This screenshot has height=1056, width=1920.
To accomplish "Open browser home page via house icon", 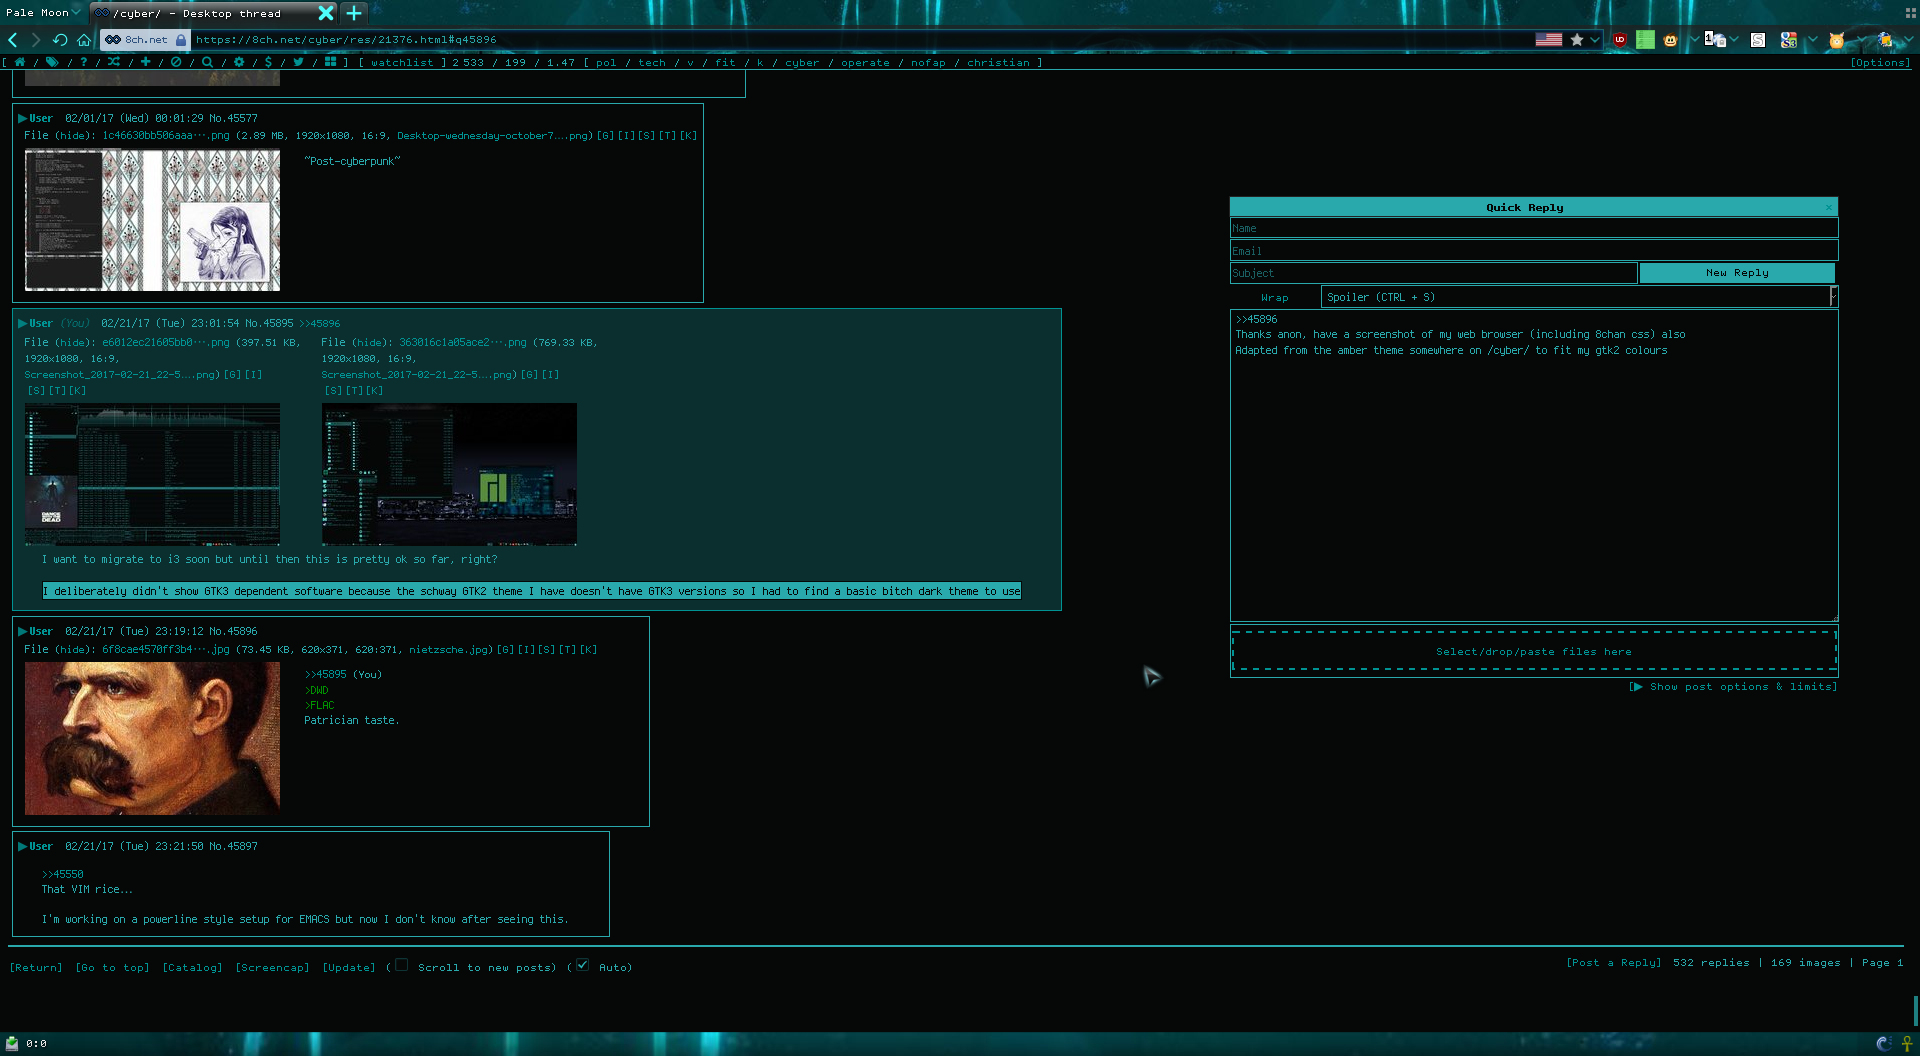I will coord(84,40).
